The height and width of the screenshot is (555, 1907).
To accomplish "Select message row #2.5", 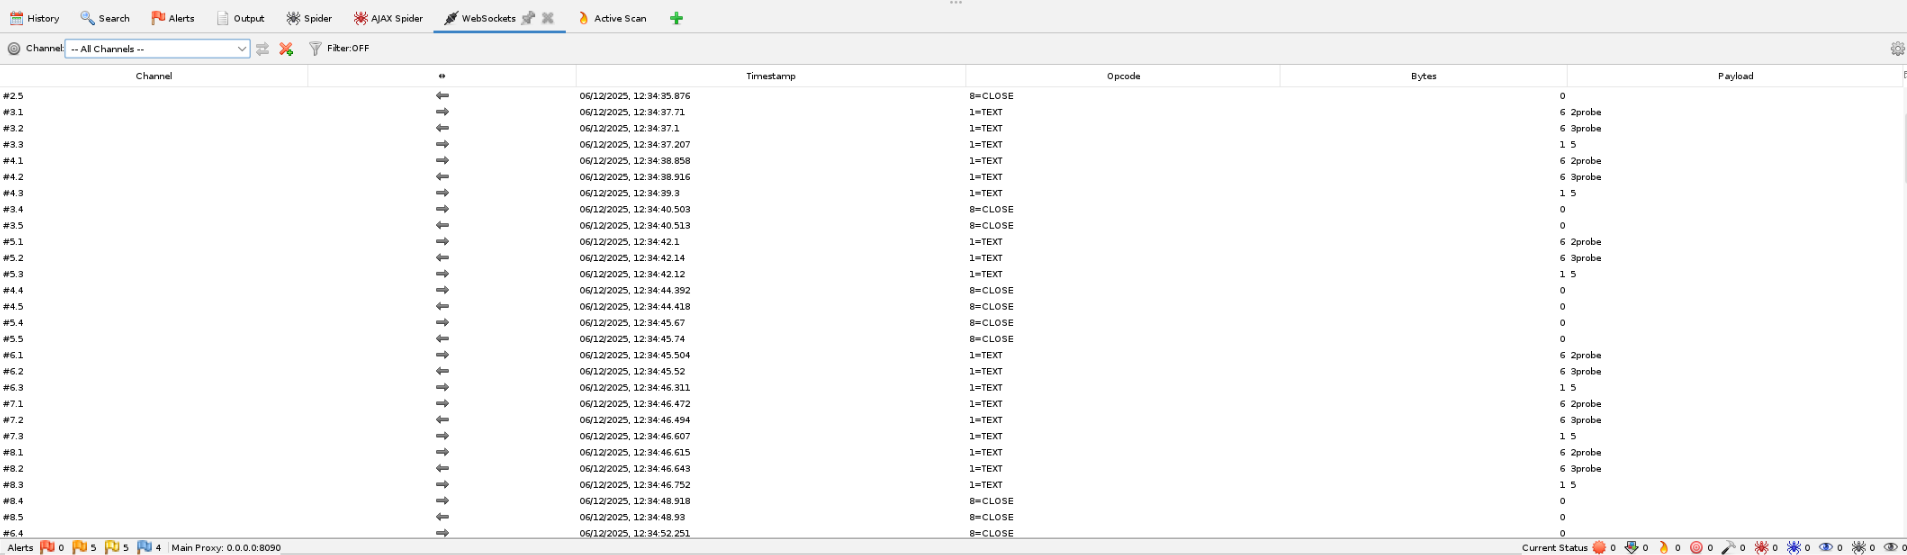I will pyautogui.click(x=951, y=96).
